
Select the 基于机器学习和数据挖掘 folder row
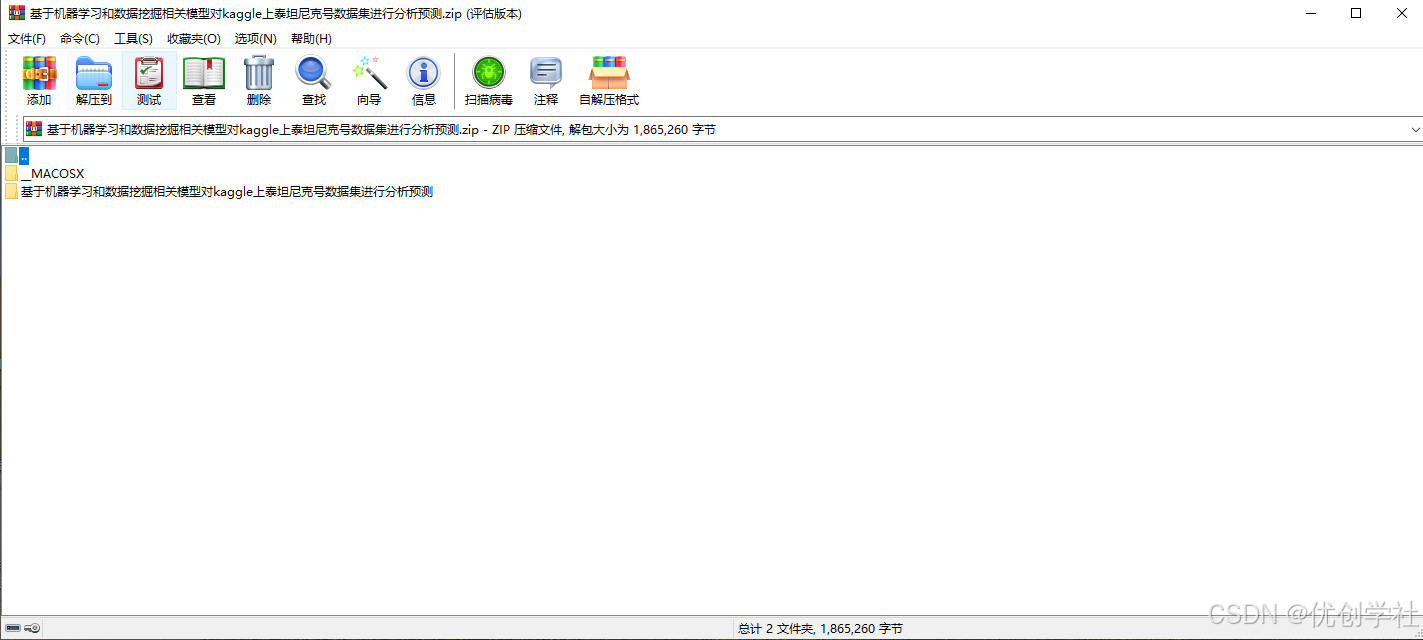point(219,191)
